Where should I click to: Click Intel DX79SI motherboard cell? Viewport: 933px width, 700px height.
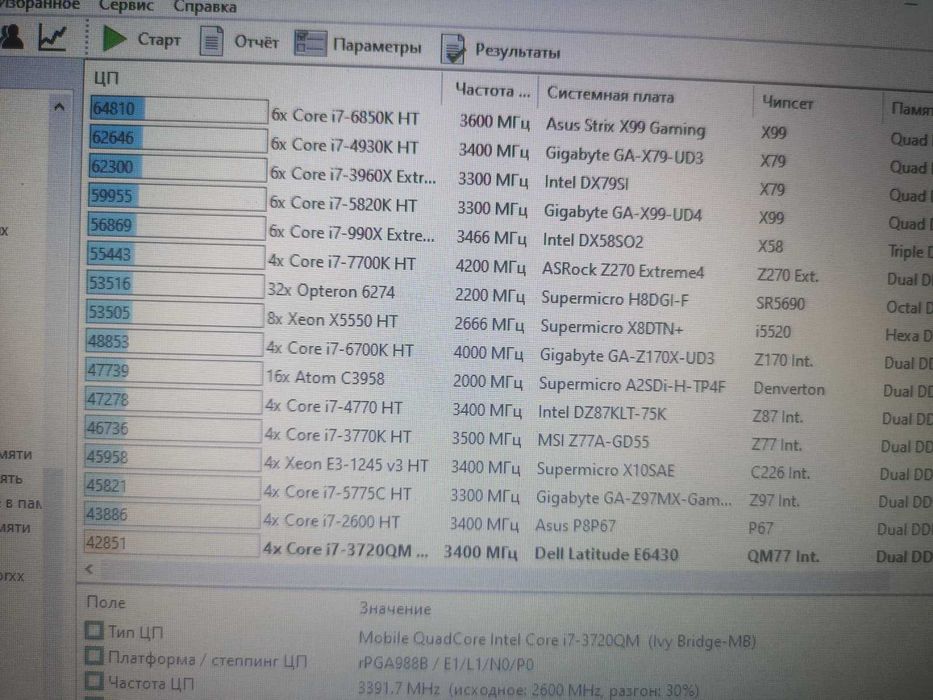pyautogui.click(x=586, y=183)
